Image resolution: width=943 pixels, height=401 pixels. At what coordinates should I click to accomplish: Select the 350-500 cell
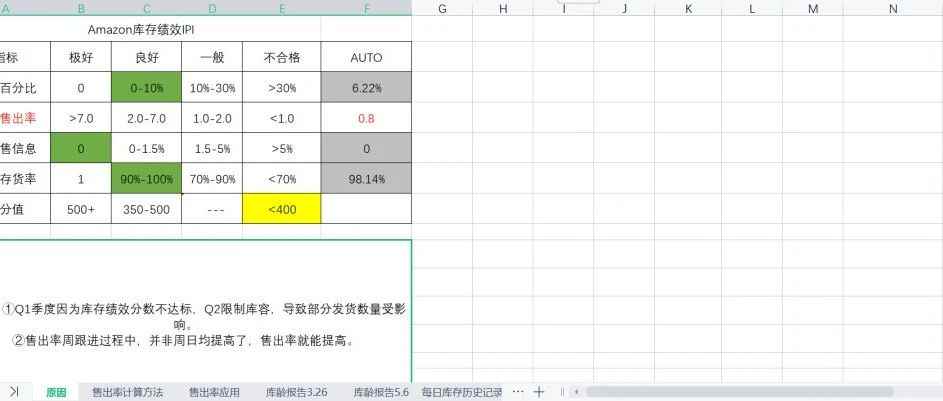[146, 209]
